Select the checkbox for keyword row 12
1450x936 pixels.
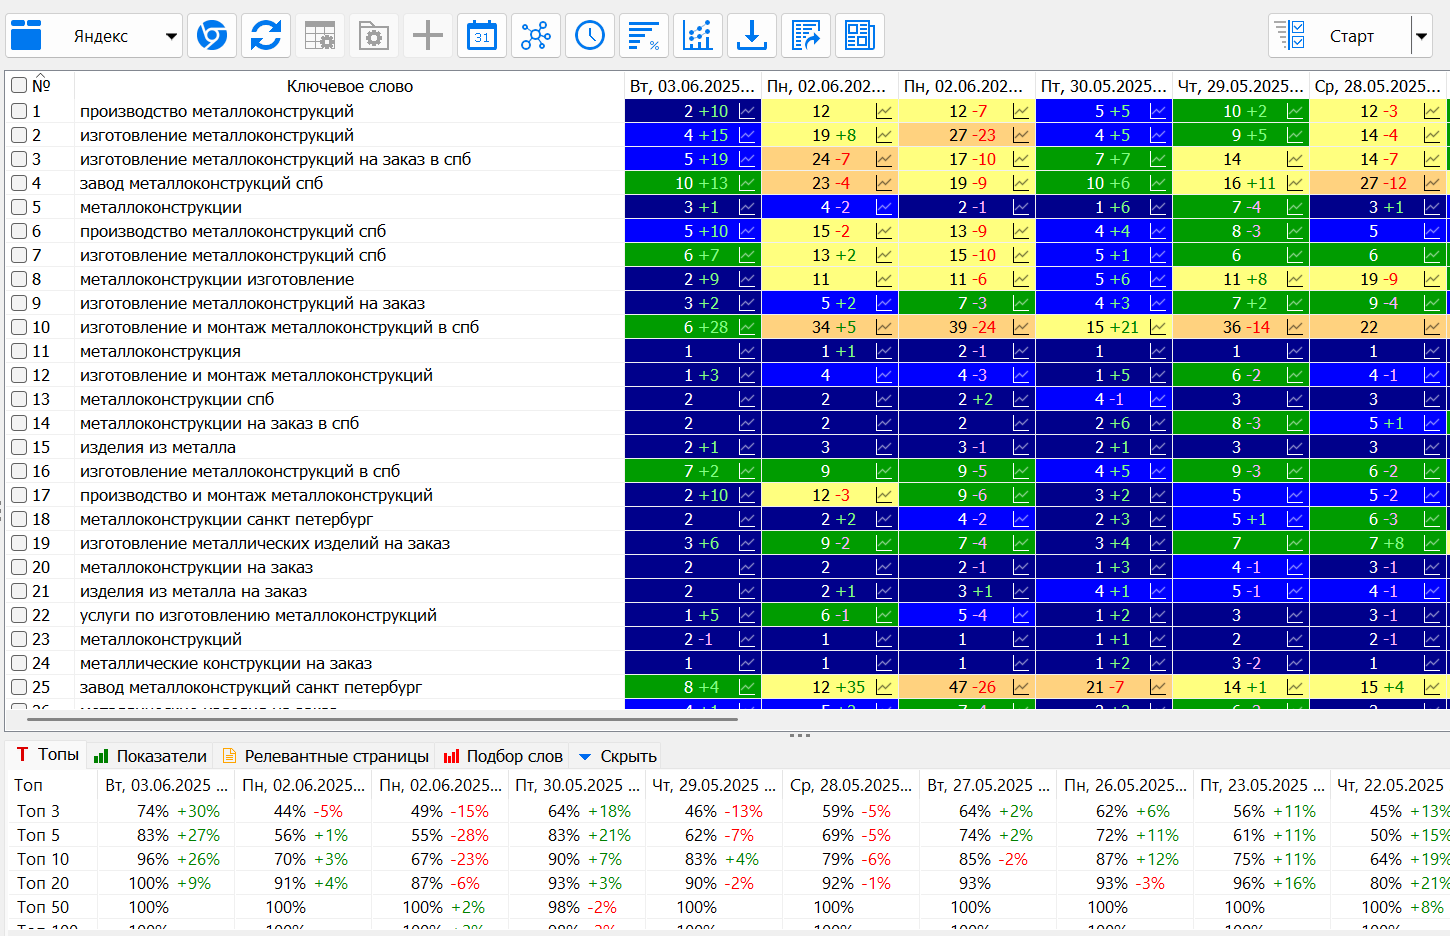[19, 375]
